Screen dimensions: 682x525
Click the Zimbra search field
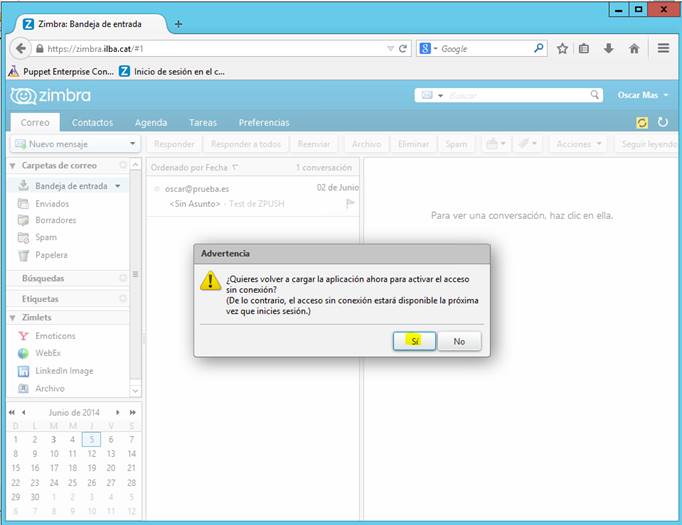pyautogui.click(x=518, y=95)
